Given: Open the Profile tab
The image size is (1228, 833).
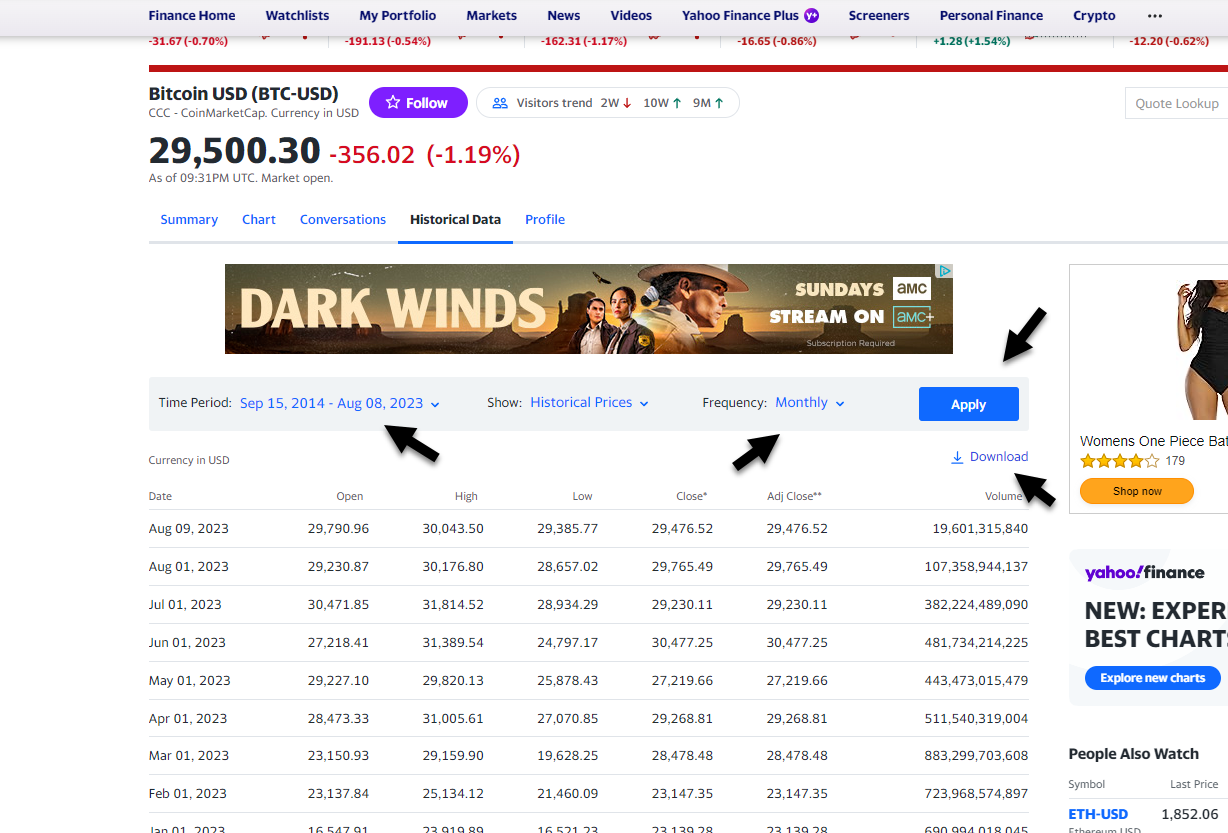Looking at the screenshot, I should point(545,220).
